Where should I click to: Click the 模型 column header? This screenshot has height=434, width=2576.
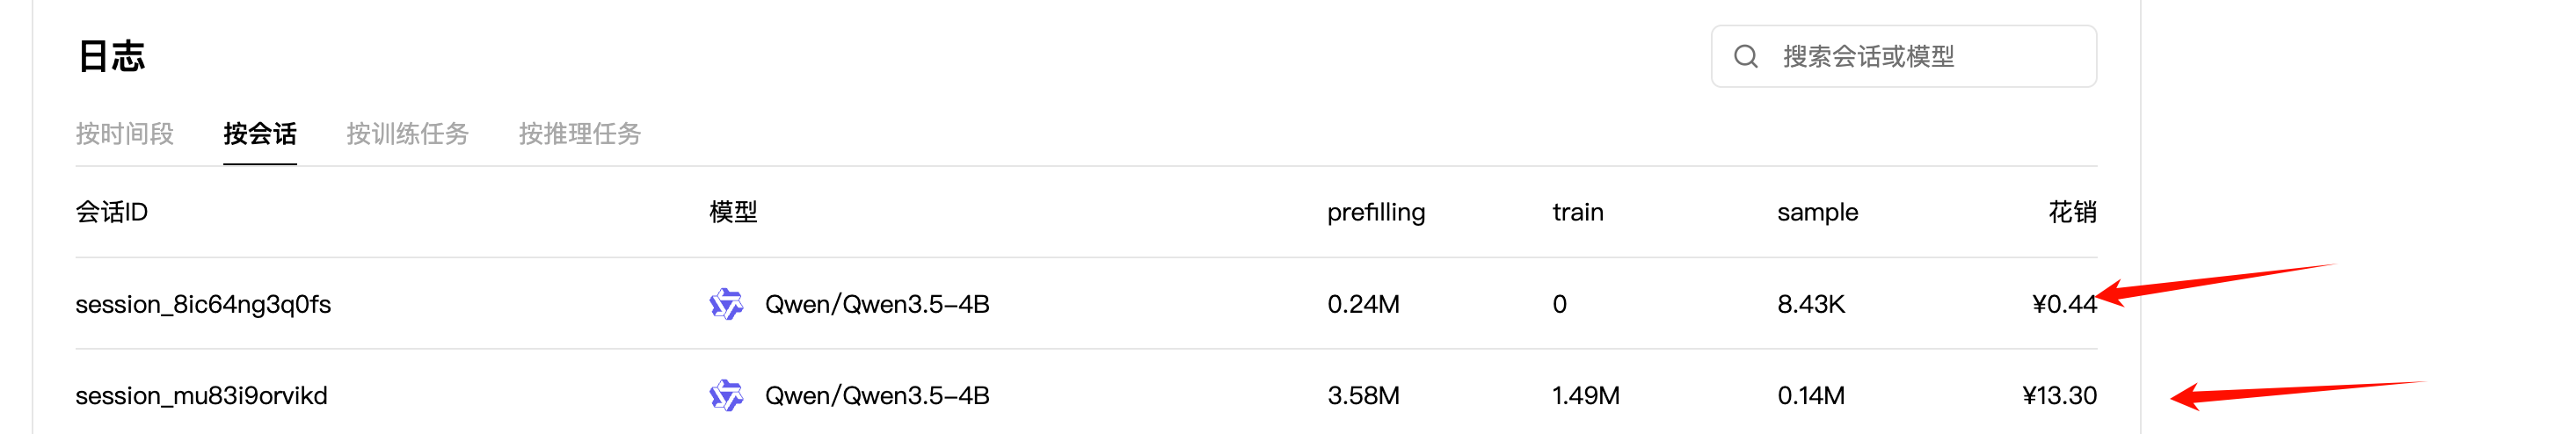[733, 212]
